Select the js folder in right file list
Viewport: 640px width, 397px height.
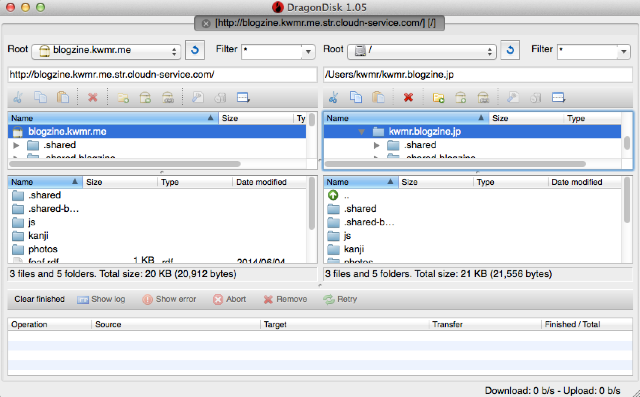(347, 235)
